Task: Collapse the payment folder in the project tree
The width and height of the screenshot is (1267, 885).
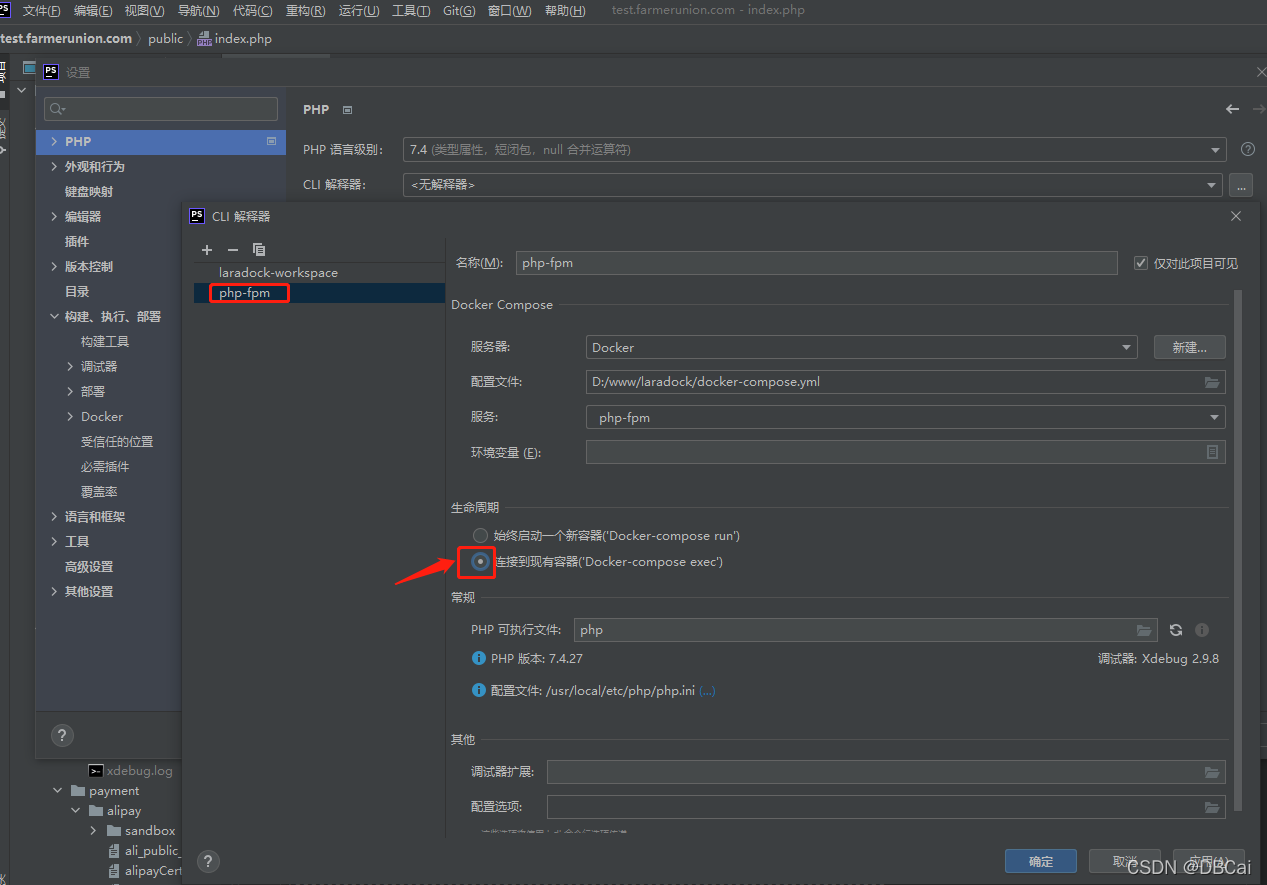Action: pos(58,791)
